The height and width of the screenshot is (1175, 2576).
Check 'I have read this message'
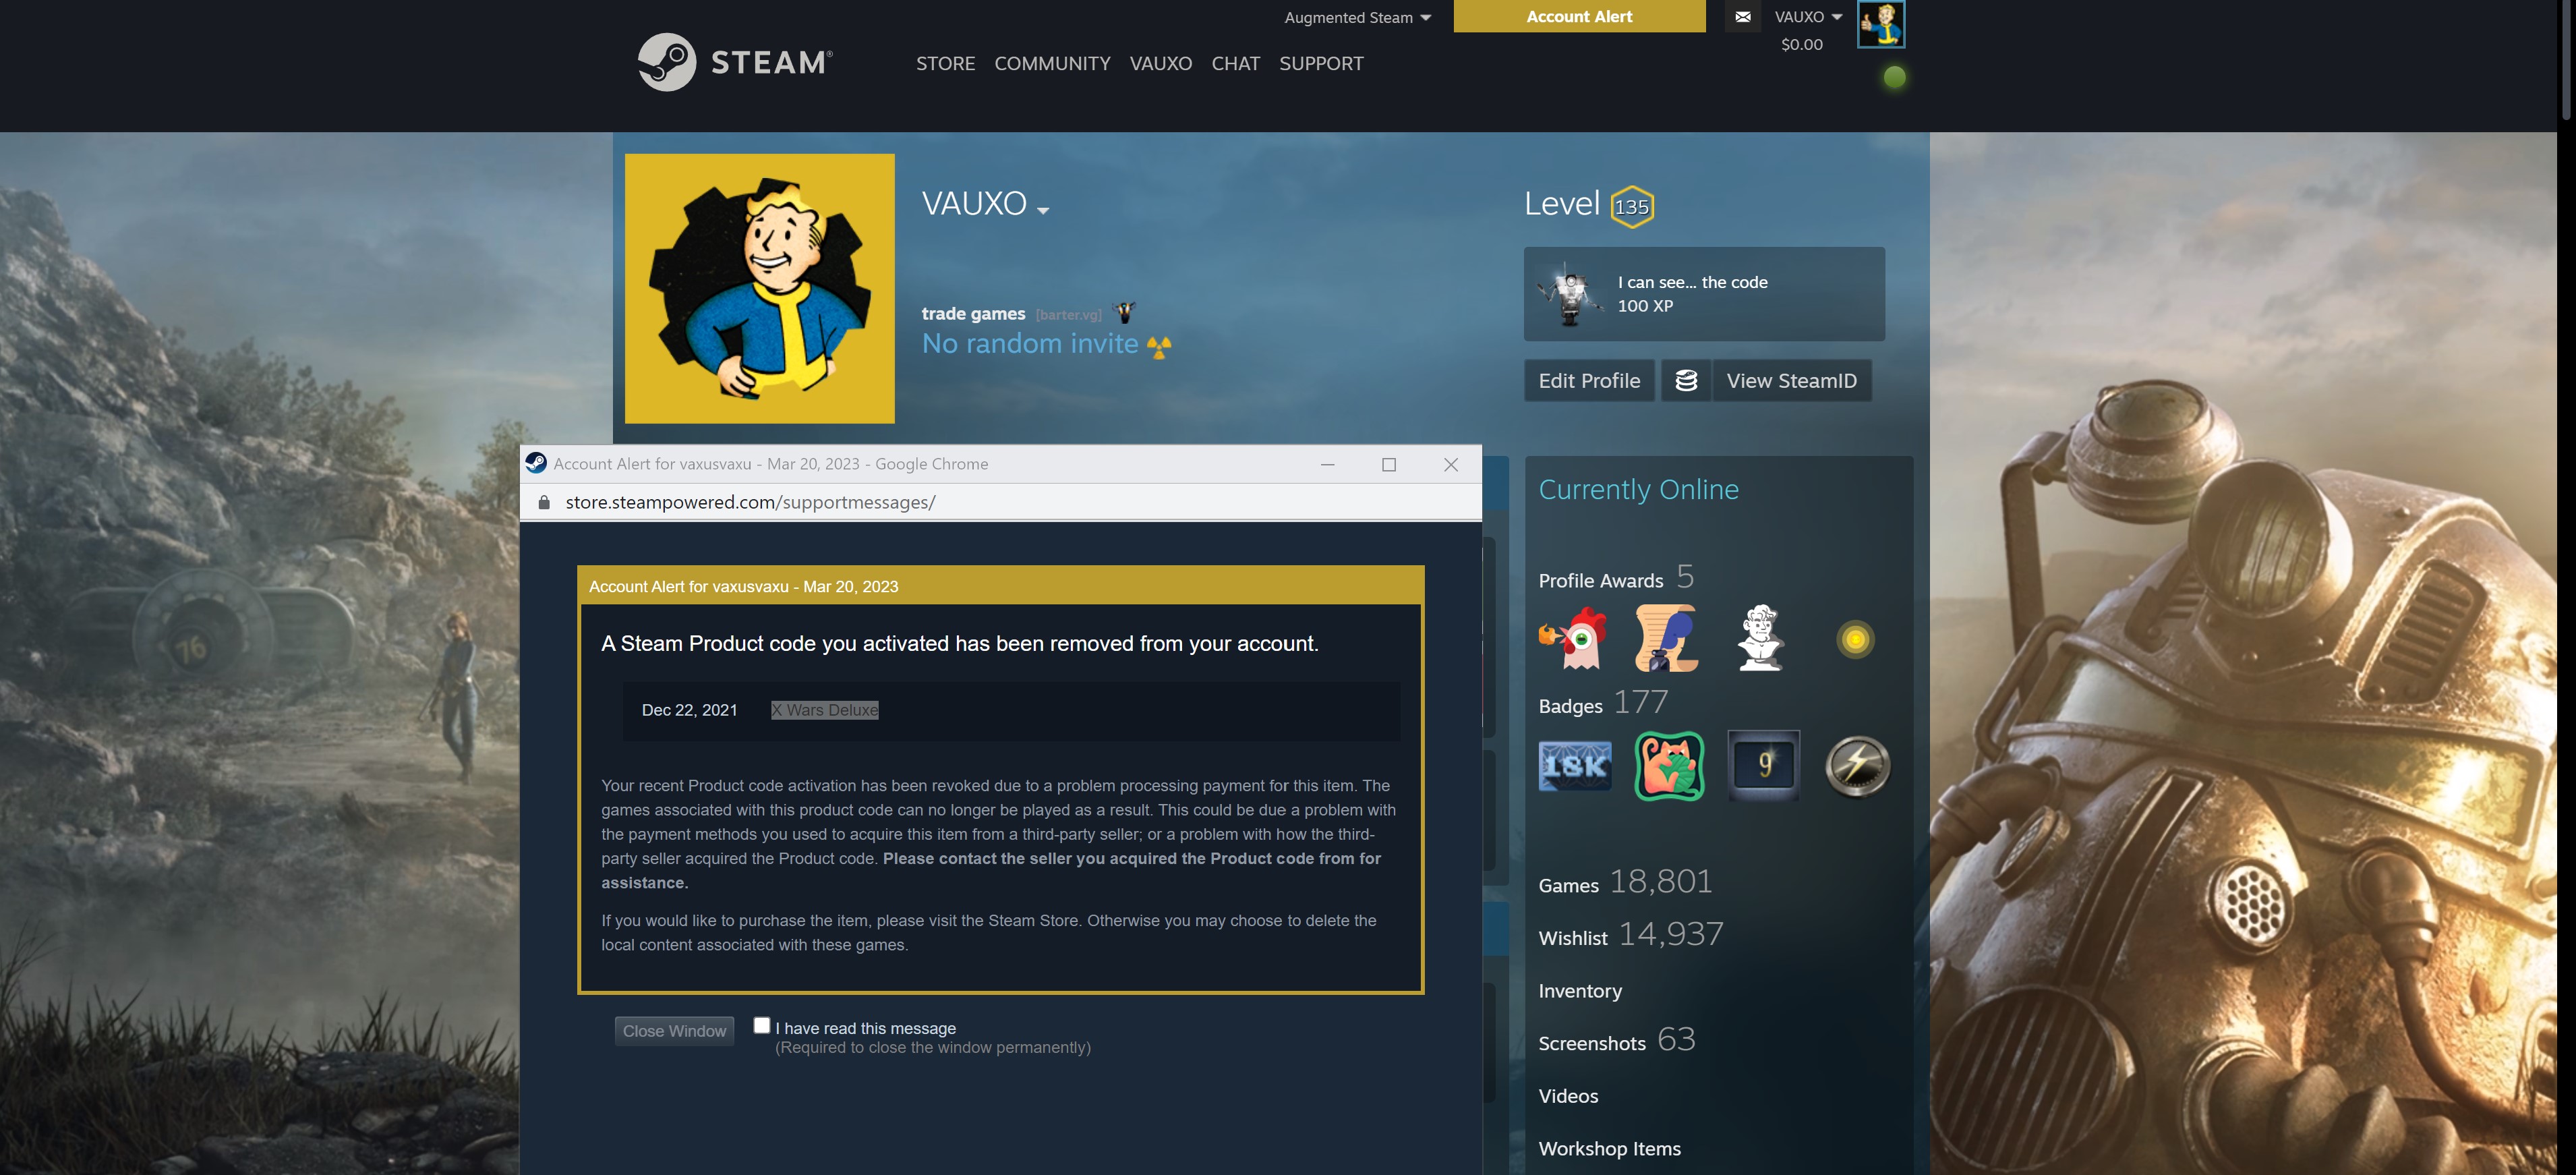point(761,1025)
